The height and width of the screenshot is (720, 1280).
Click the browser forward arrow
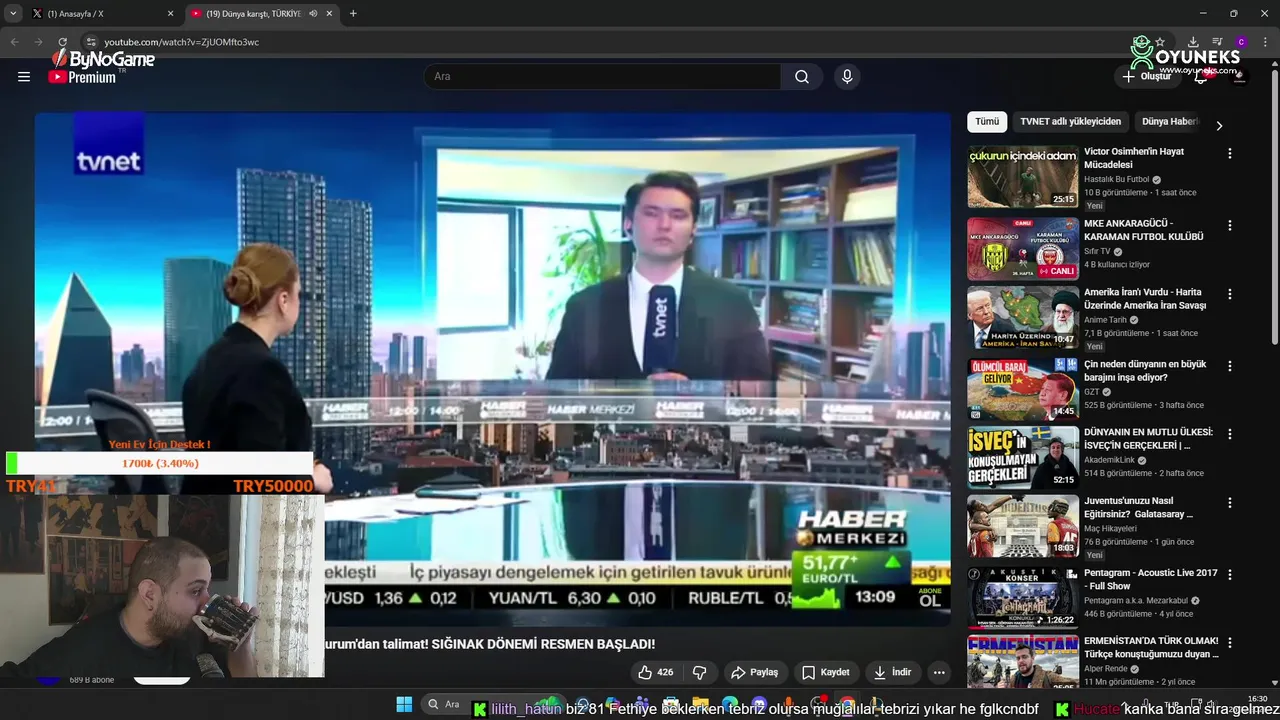point(38,42)
